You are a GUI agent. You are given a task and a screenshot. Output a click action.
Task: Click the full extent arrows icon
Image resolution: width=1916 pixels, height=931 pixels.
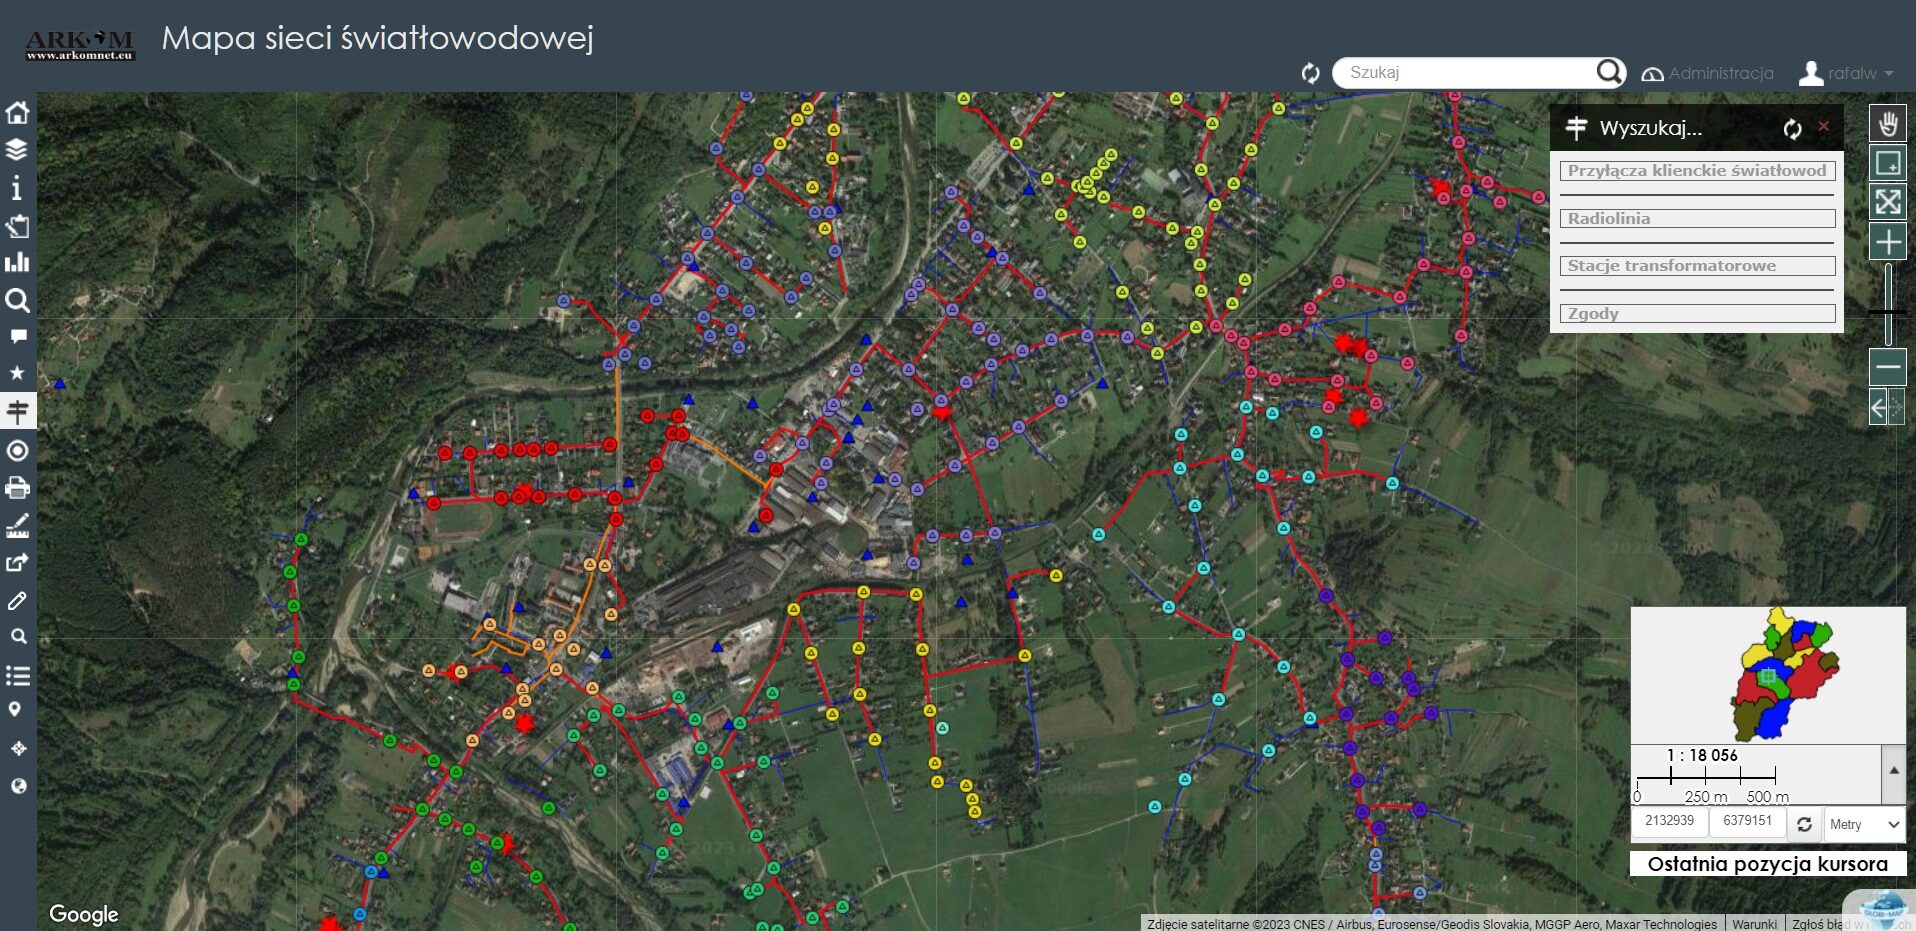[x=1887, y=202]
